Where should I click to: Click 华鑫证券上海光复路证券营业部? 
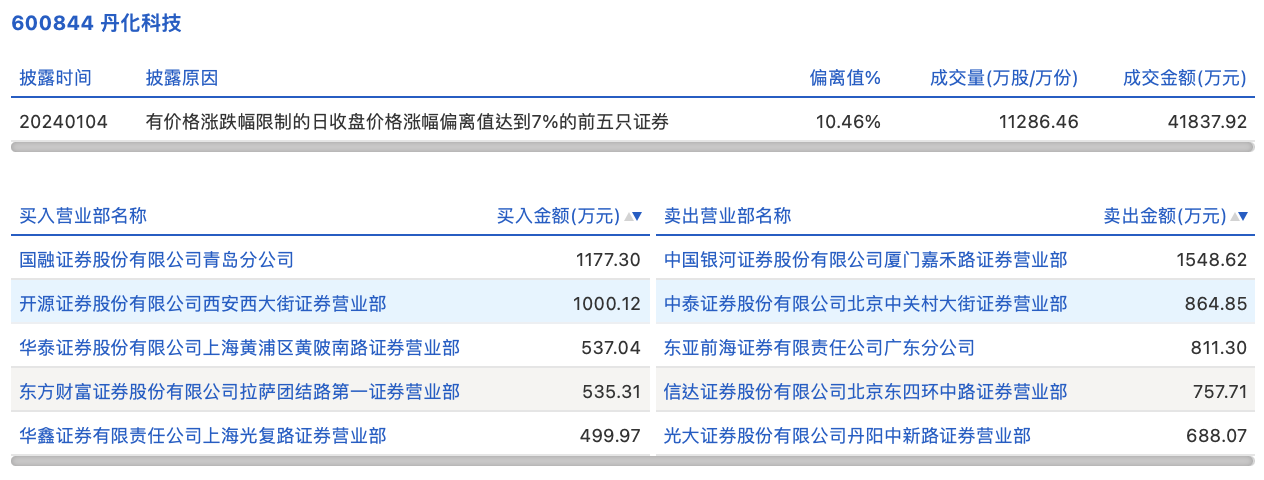(x=203, y=436)
